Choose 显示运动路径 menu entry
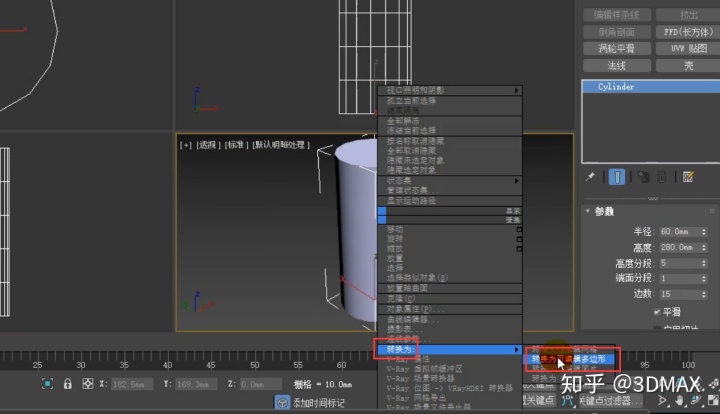 pos(450,201)
